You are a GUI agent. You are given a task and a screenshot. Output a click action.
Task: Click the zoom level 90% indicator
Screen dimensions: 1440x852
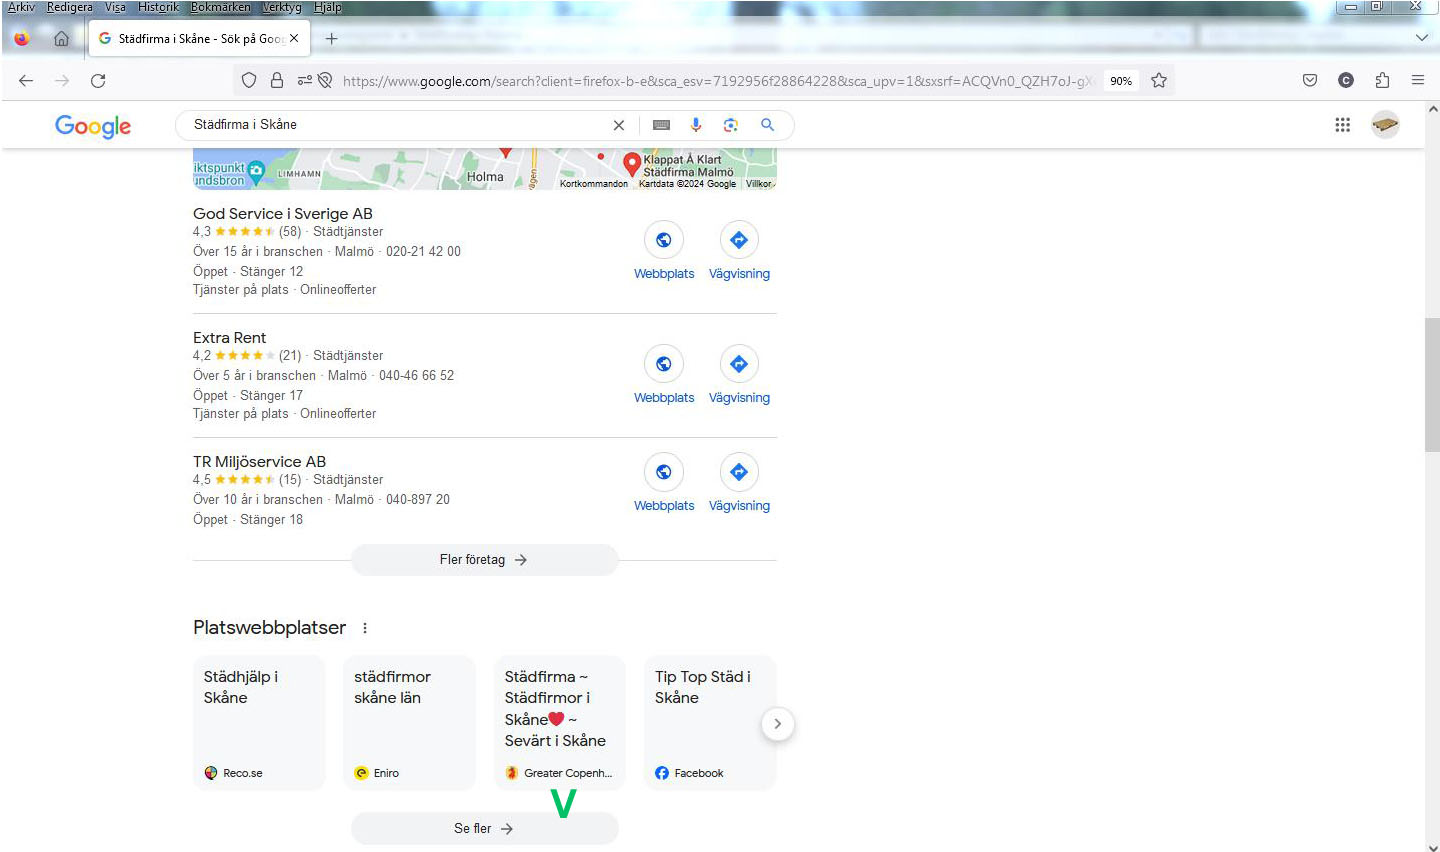(1121, 81)
